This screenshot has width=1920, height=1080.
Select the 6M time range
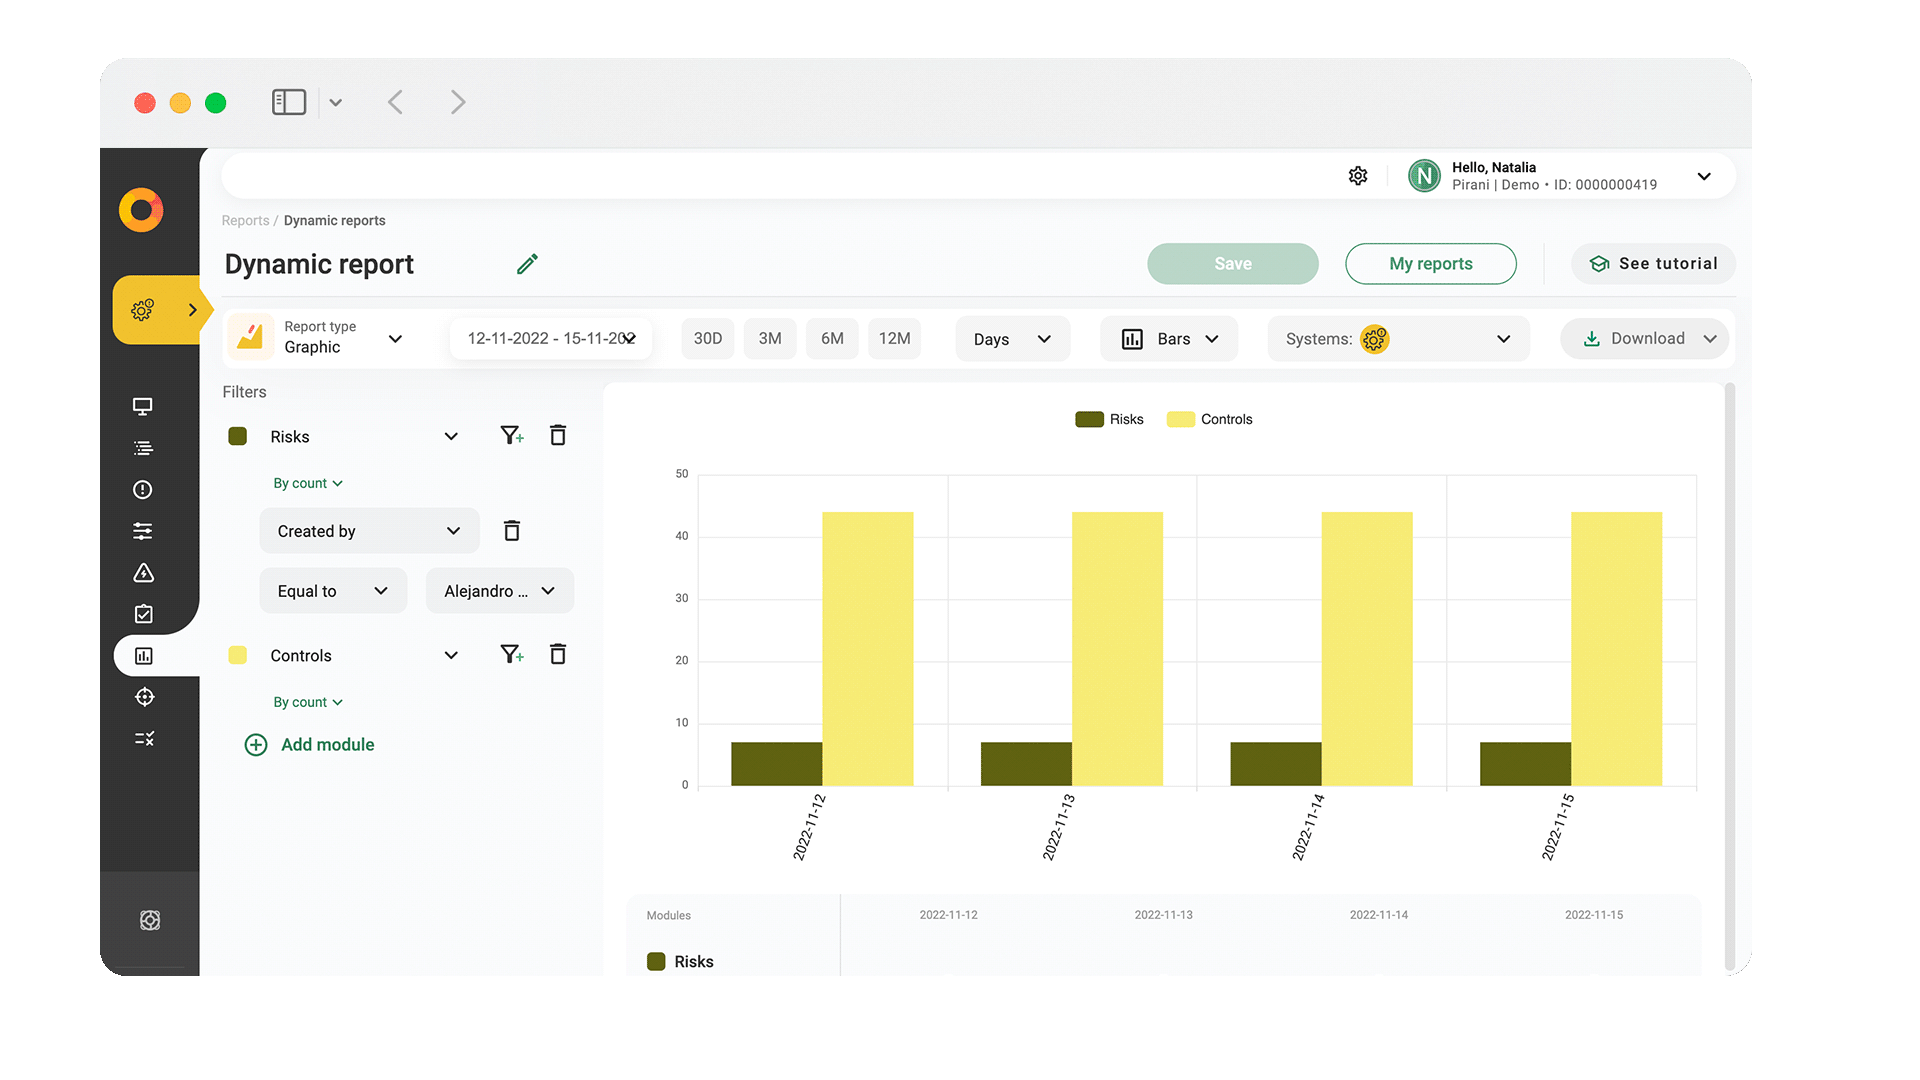pos(832,338)
